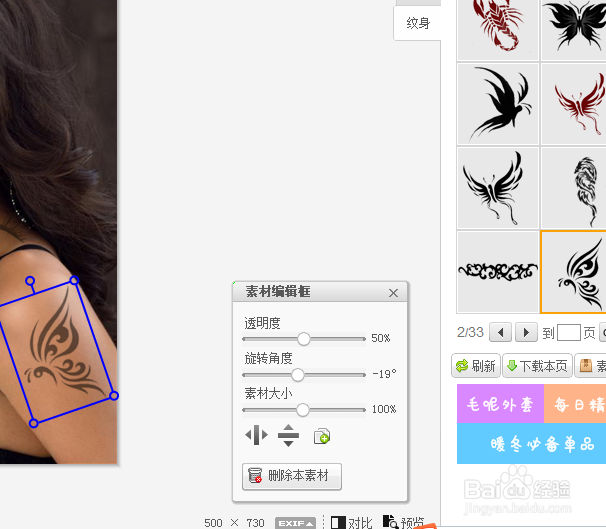Click the 2/33 page indicator
The height and width of the screenshot is (529, 606).
tap(470, 332)
